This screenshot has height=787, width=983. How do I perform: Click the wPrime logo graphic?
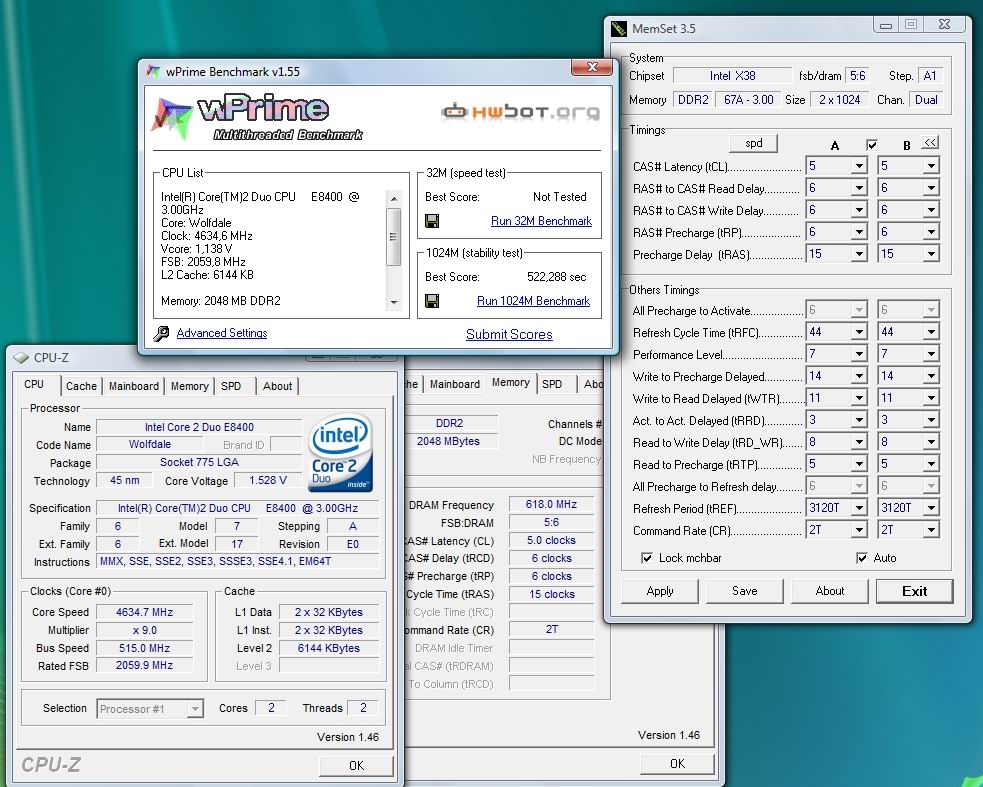[258, 118]
